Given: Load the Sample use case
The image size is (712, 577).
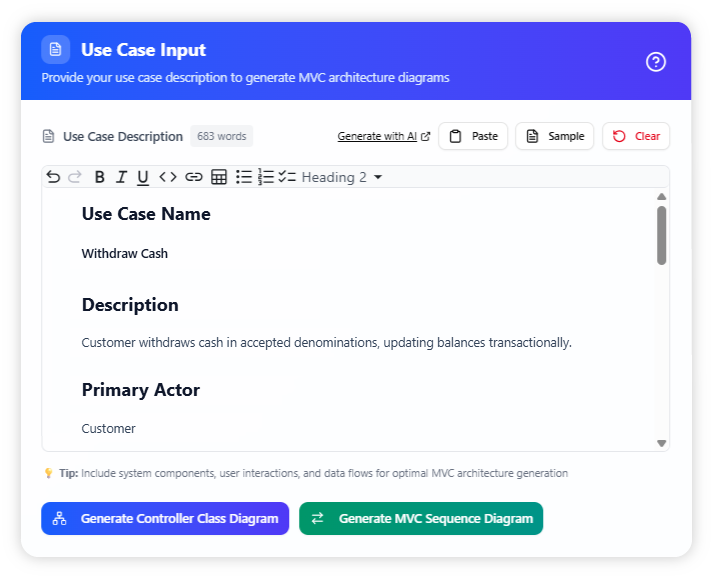Looking at the screenshot, I should (x=555, y=136).
